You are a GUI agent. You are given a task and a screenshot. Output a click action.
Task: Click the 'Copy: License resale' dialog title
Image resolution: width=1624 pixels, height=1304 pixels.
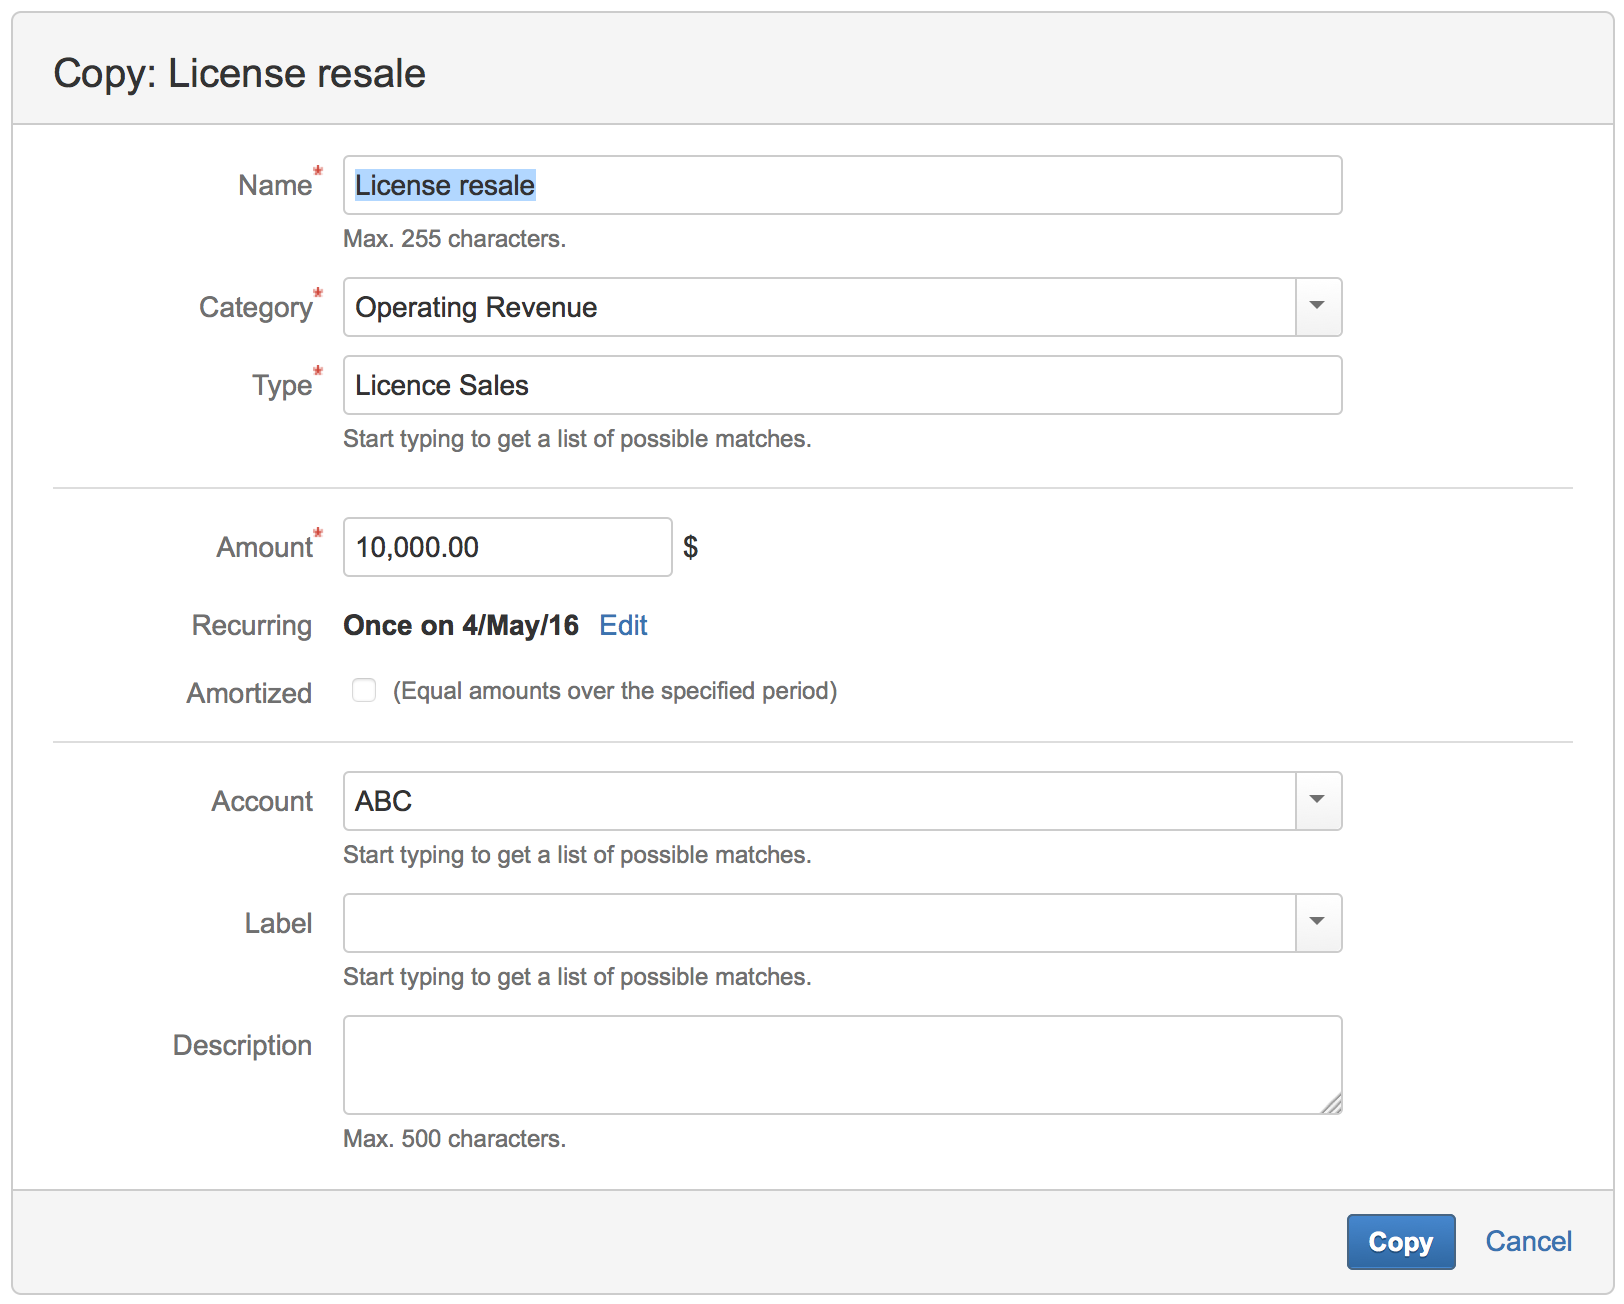click(239, 74)
